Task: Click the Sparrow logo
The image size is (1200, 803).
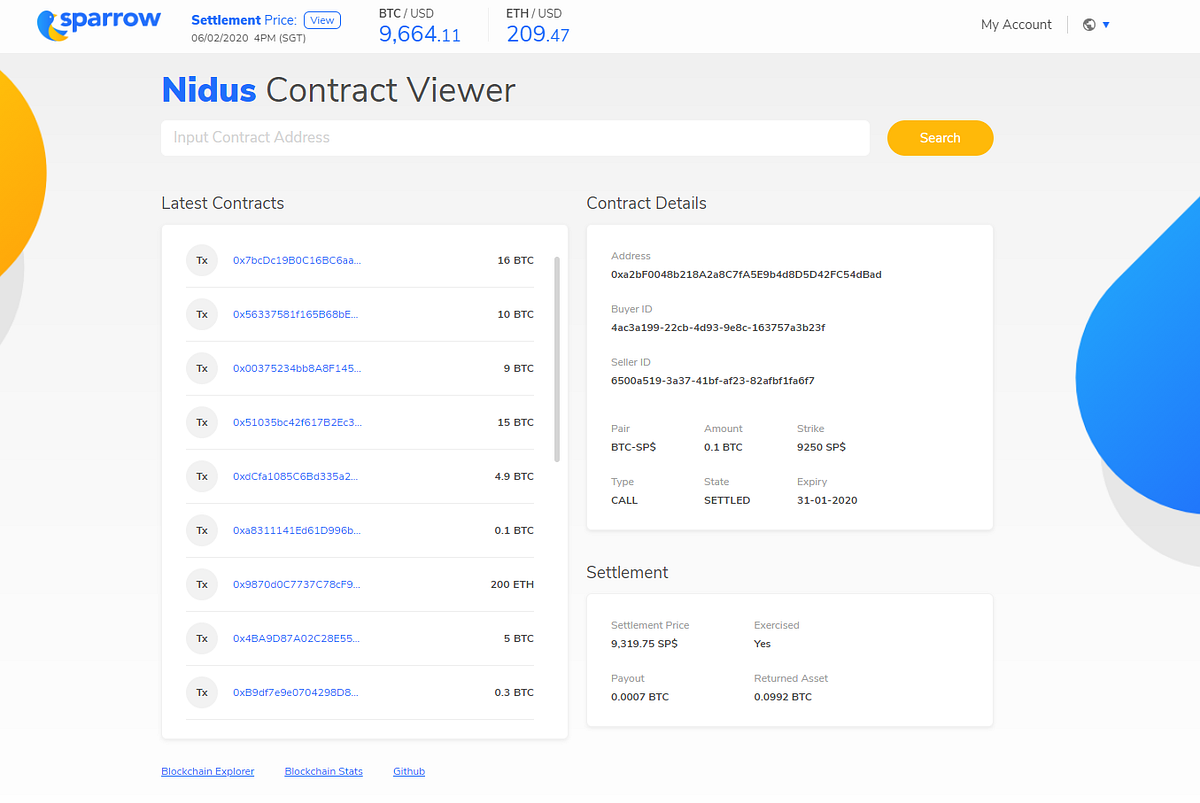Action: (97, 24)
